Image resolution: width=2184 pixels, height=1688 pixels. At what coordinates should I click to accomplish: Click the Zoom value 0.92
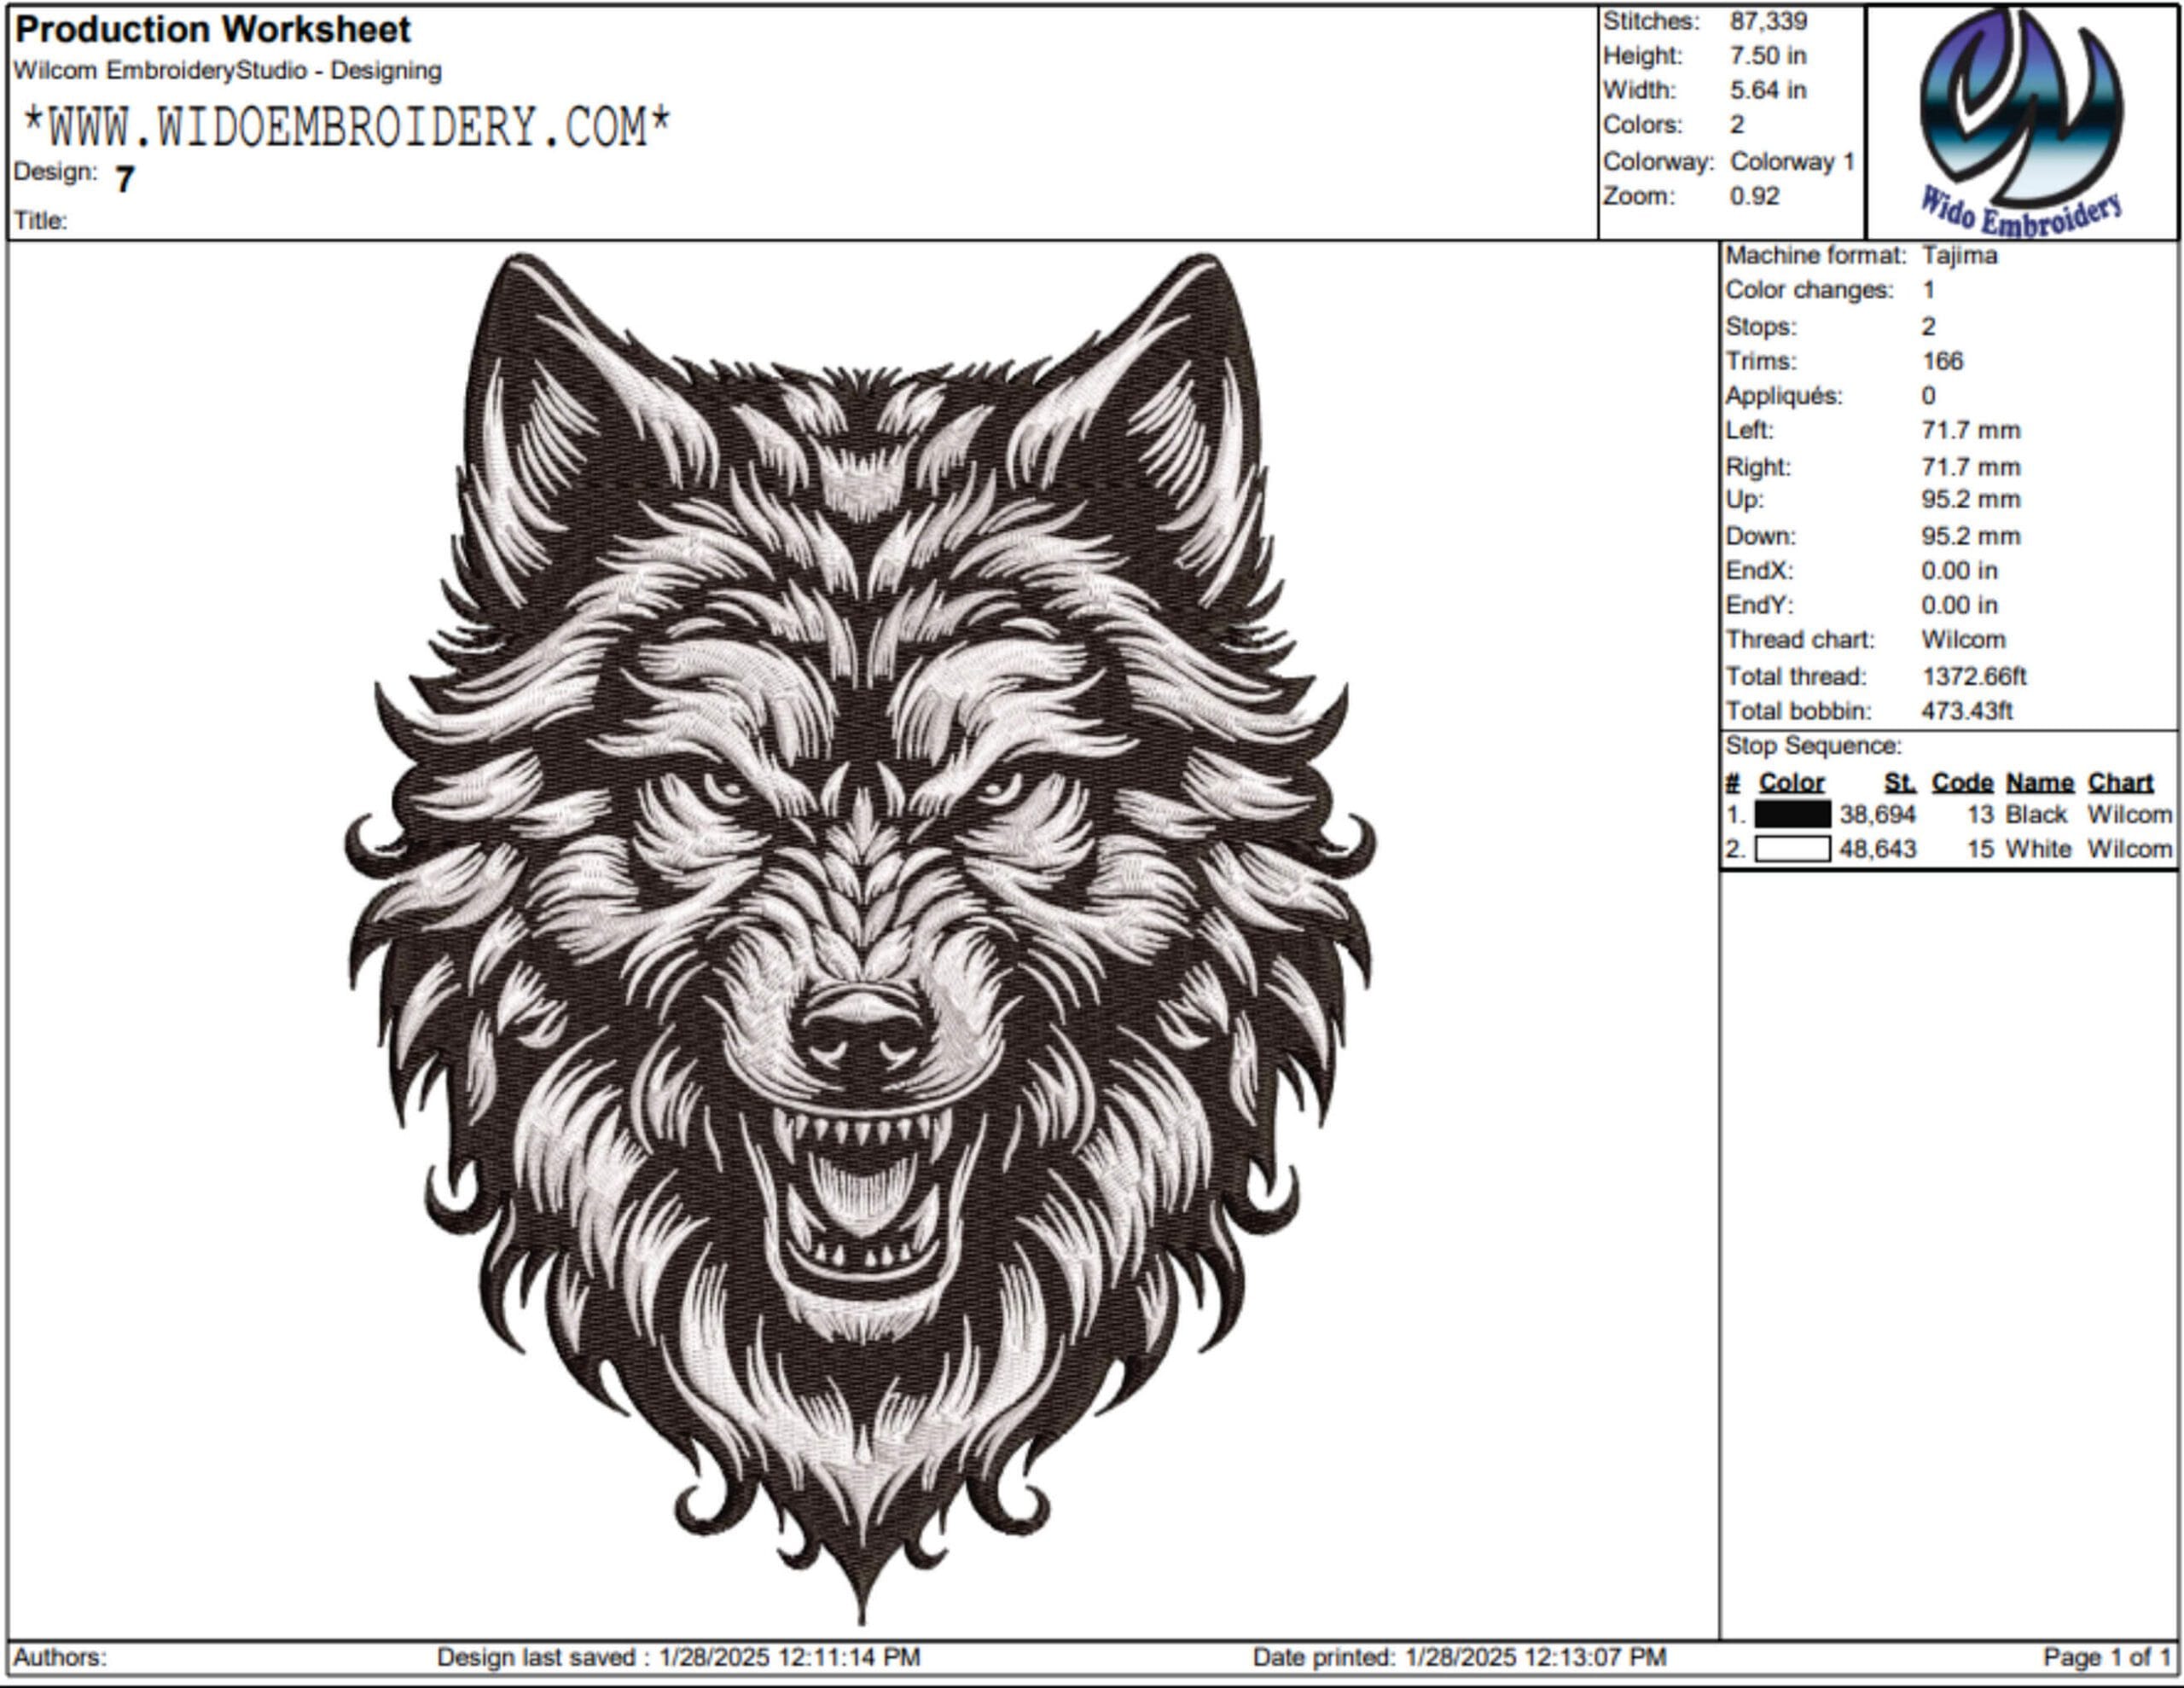(x=1755, y=196)
